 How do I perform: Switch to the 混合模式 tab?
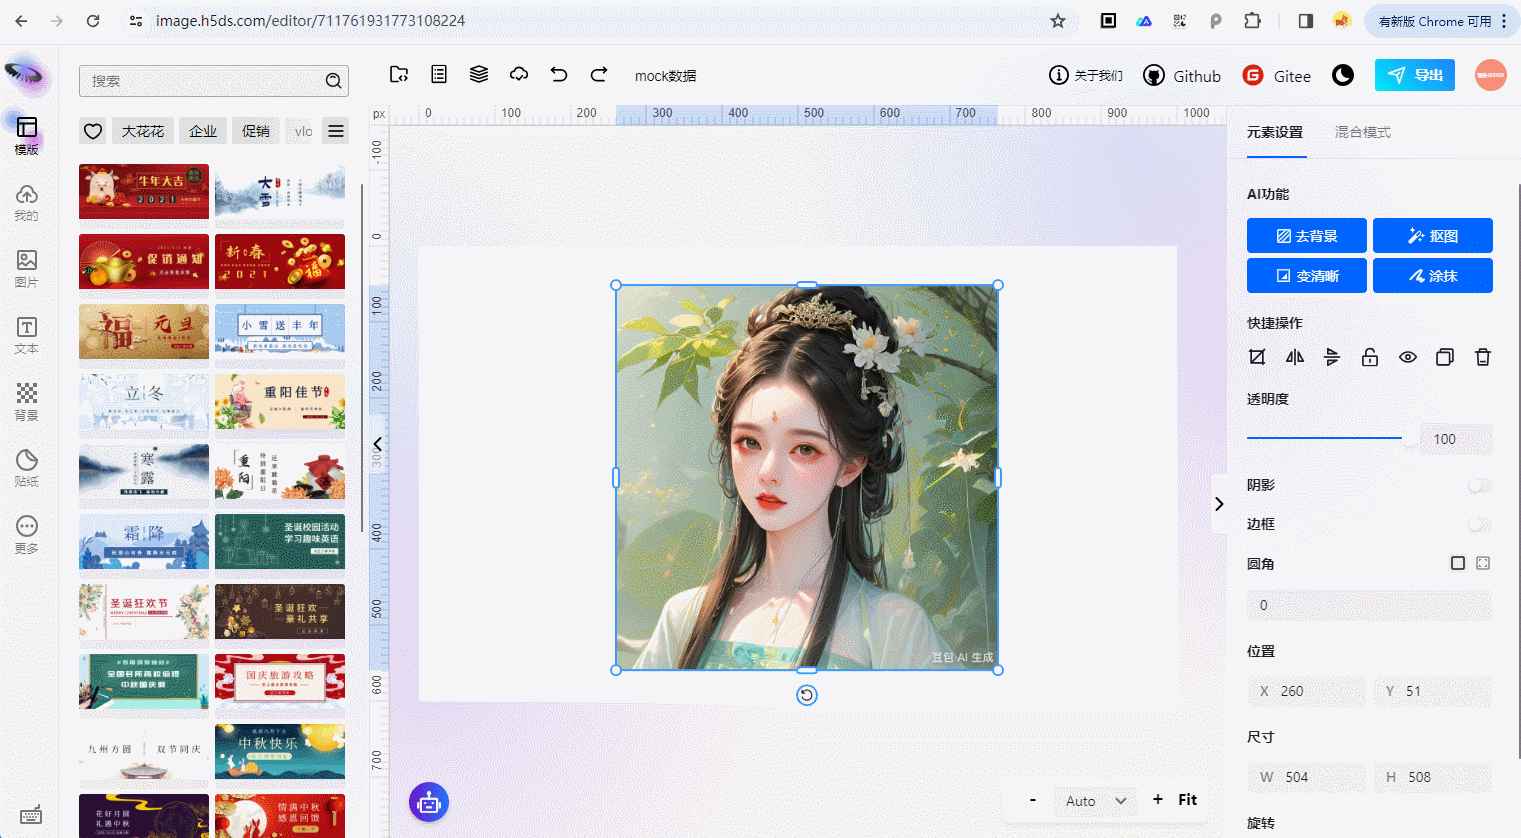coord(1363,132)
